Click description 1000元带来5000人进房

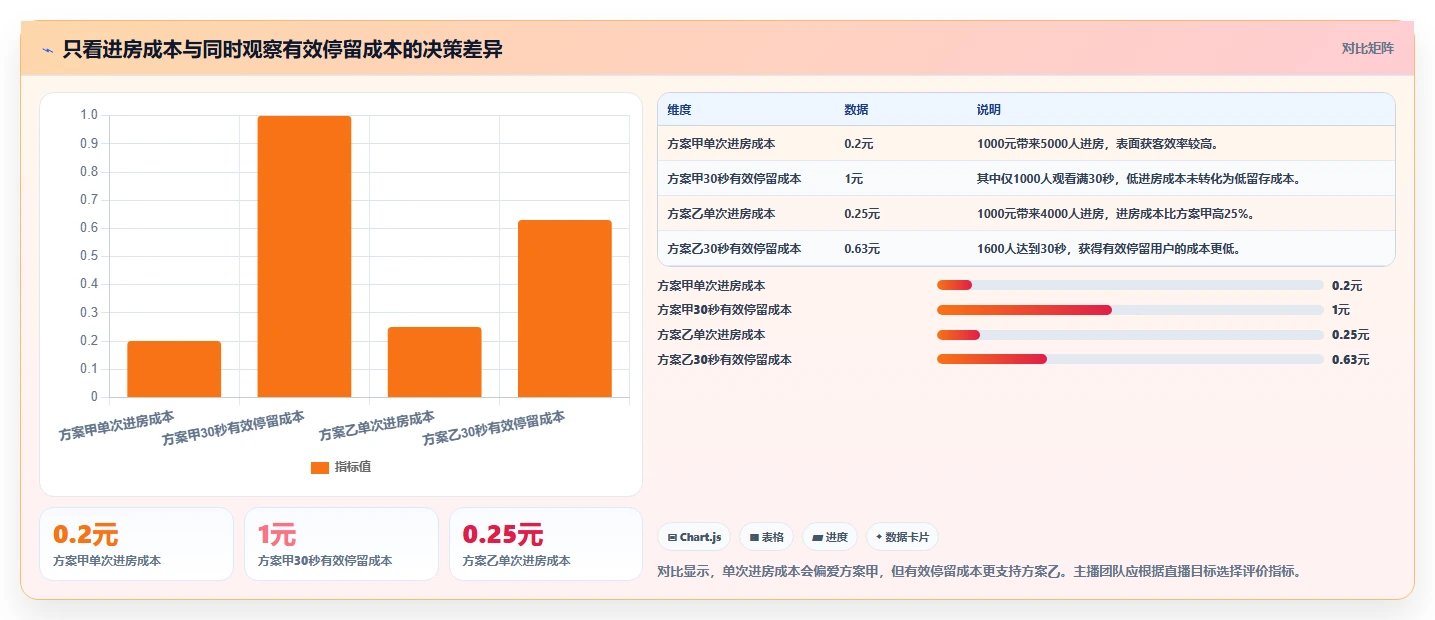pos(1097,144)
